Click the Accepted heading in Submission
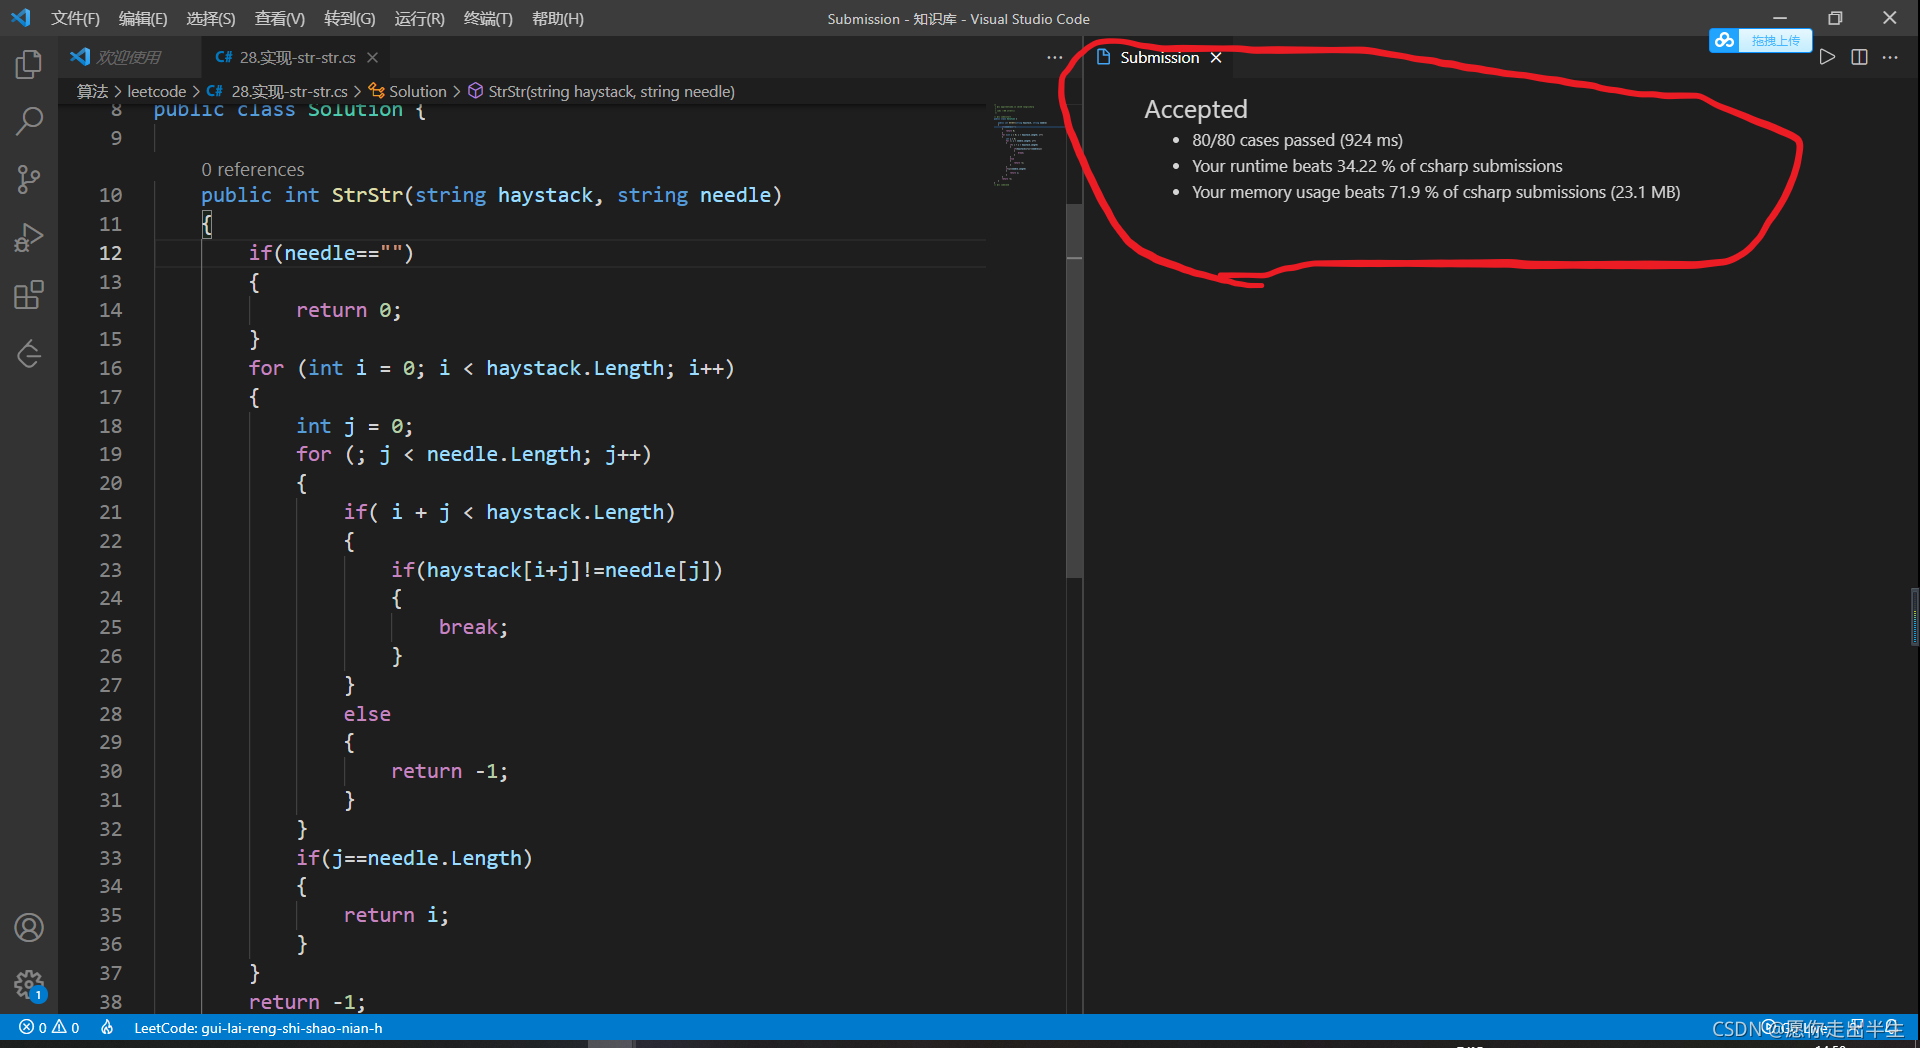 click(1195, 109)
